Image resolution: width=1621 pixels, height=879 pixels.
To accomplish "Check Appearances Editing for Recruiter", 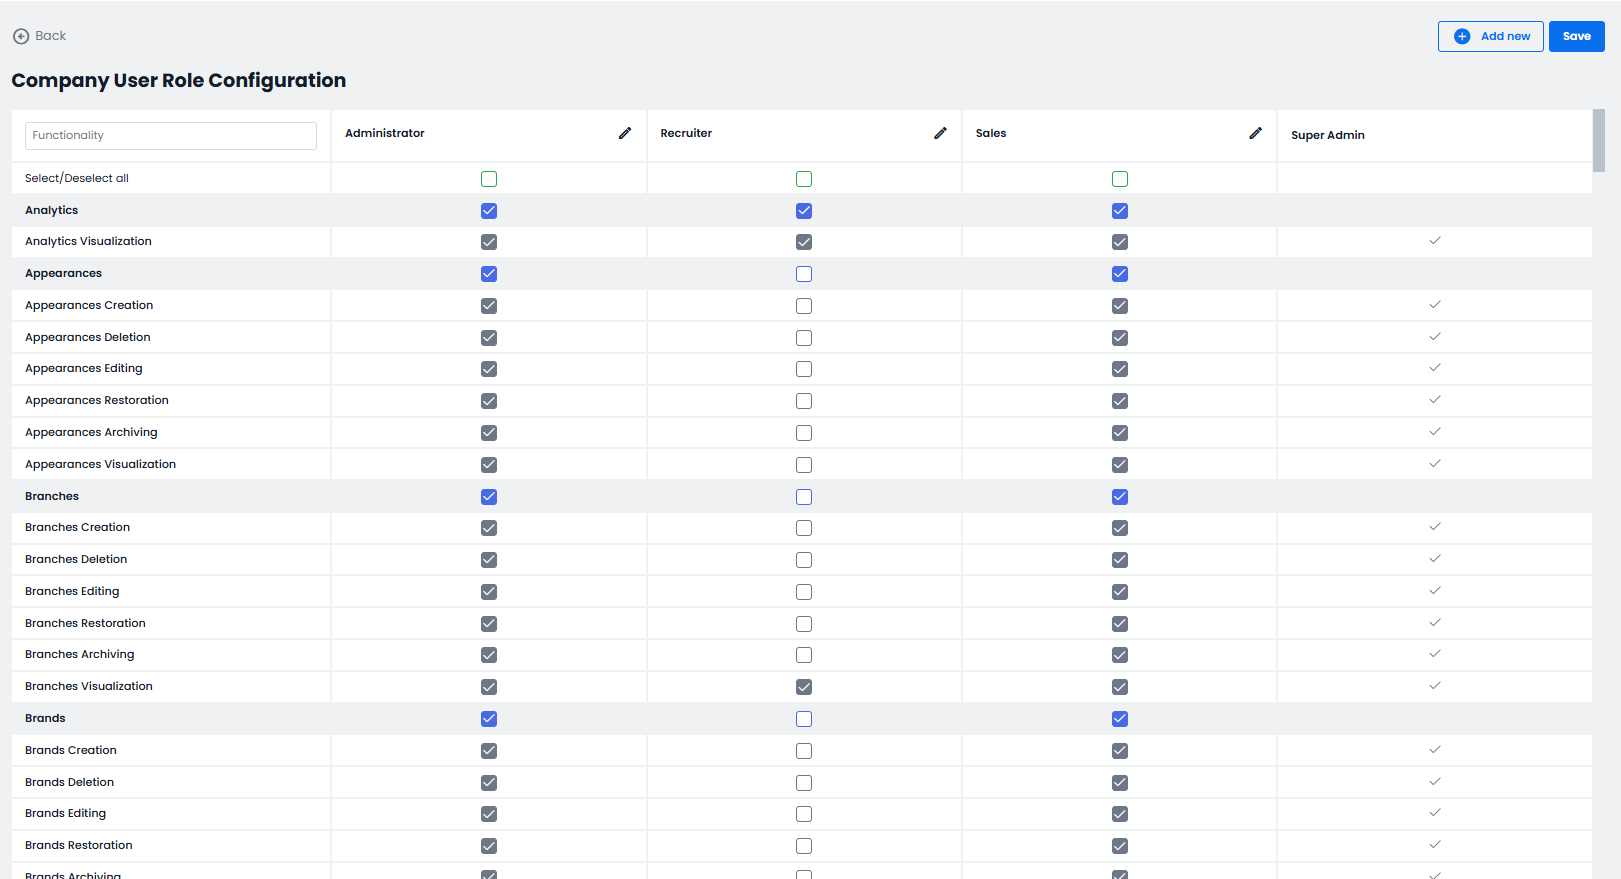I will (804, 369).
